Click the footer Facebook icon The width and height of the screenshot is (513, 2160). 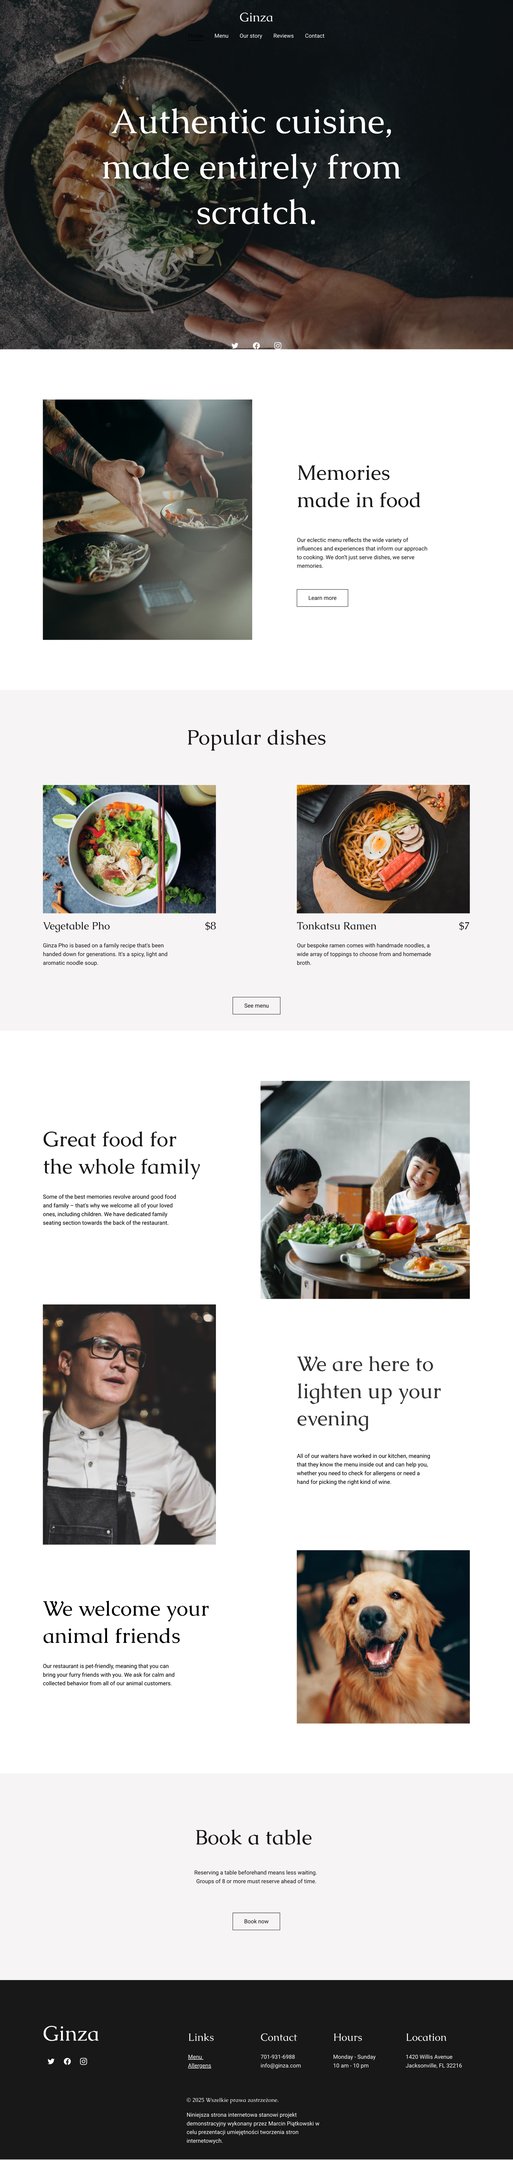click(x=67, y=2061)
